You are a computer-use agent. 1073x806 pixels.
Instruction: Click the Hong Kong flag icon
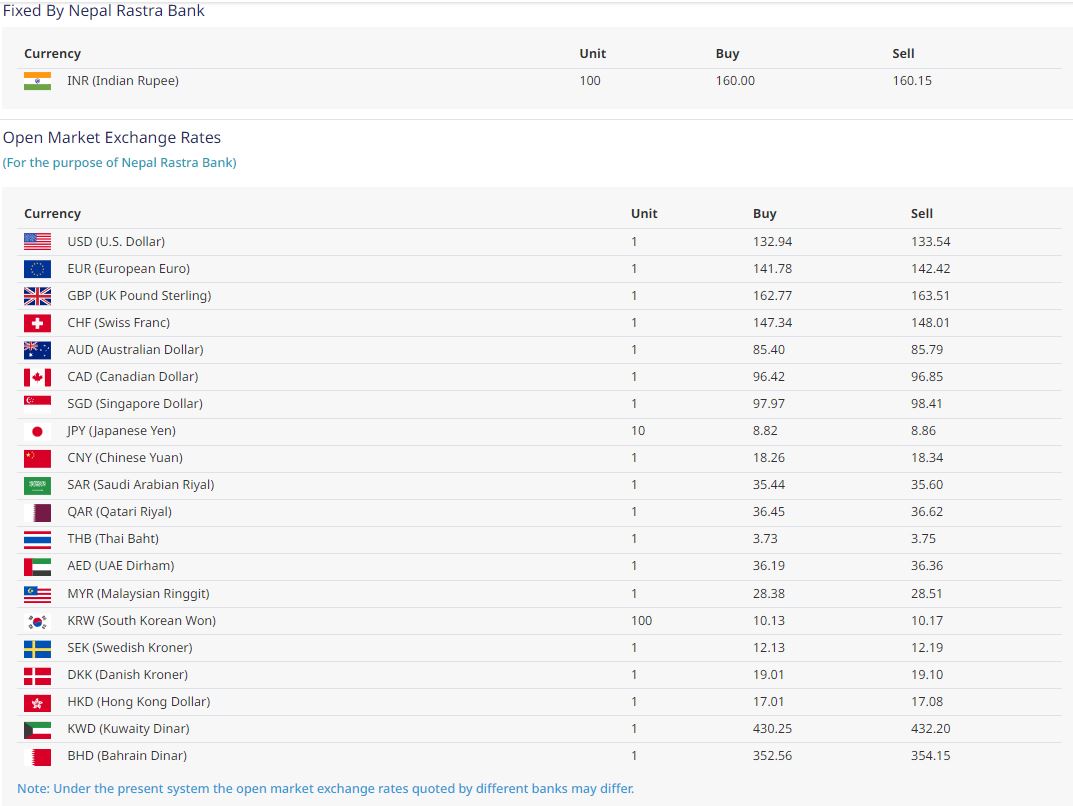[37, 702]
